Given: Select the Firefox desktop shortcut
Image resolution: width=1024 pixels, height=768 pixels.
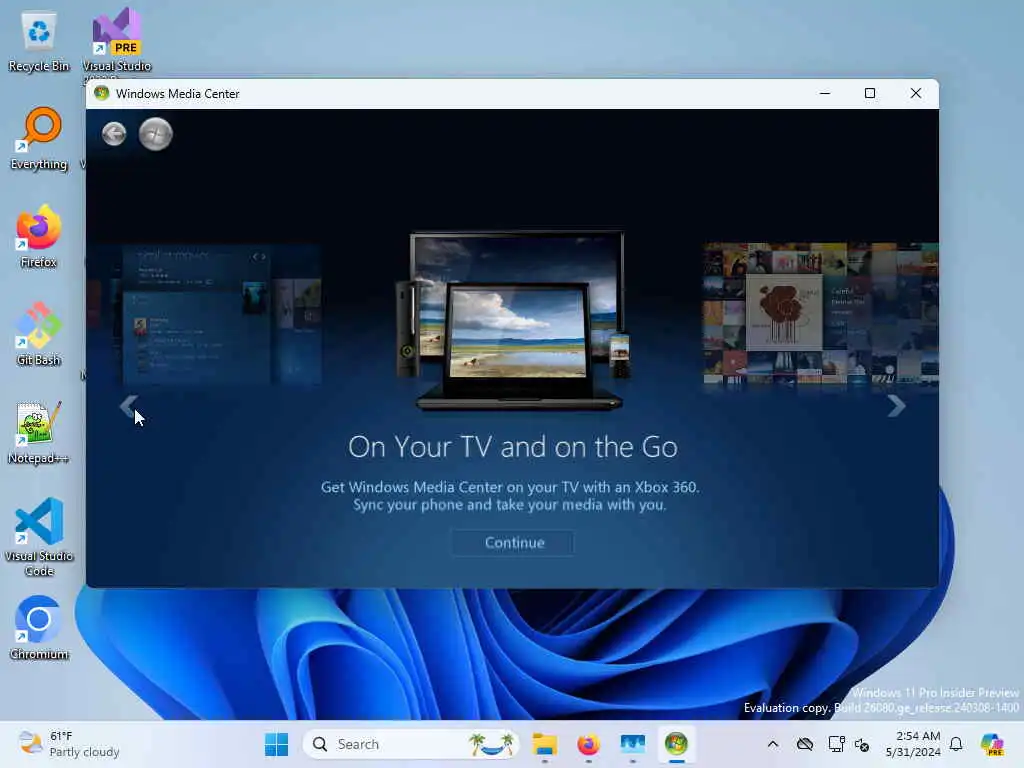Looking at the screenshot, I should tap(39, 236).
